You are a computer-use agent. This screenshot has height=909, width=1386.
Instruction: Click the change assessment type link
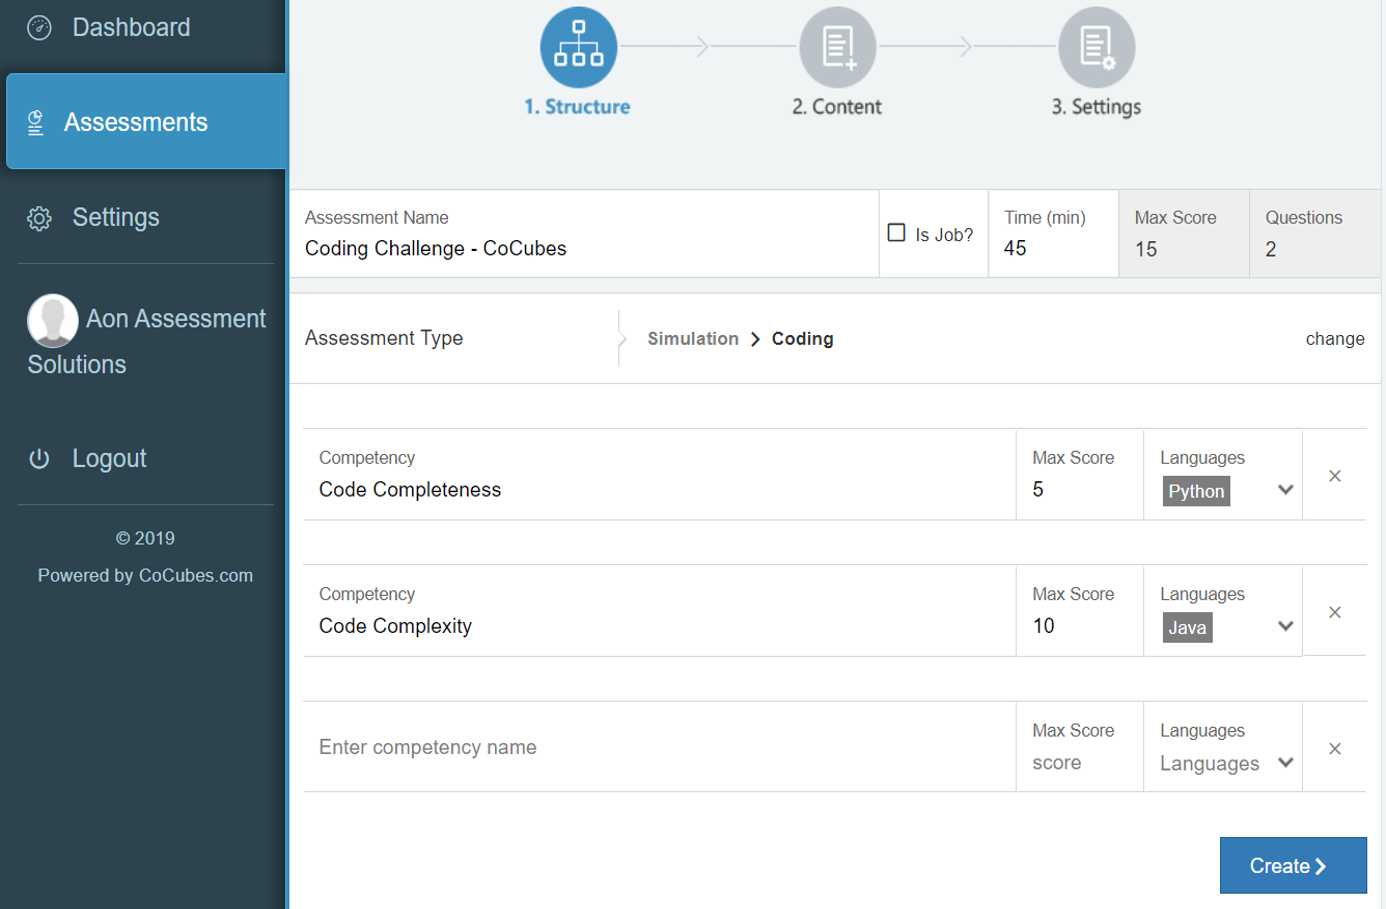tap(1335, 339)
